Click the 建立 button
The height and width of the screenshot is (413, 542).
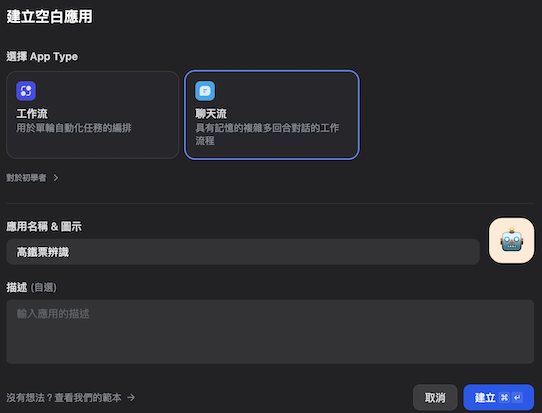(498, 397)
